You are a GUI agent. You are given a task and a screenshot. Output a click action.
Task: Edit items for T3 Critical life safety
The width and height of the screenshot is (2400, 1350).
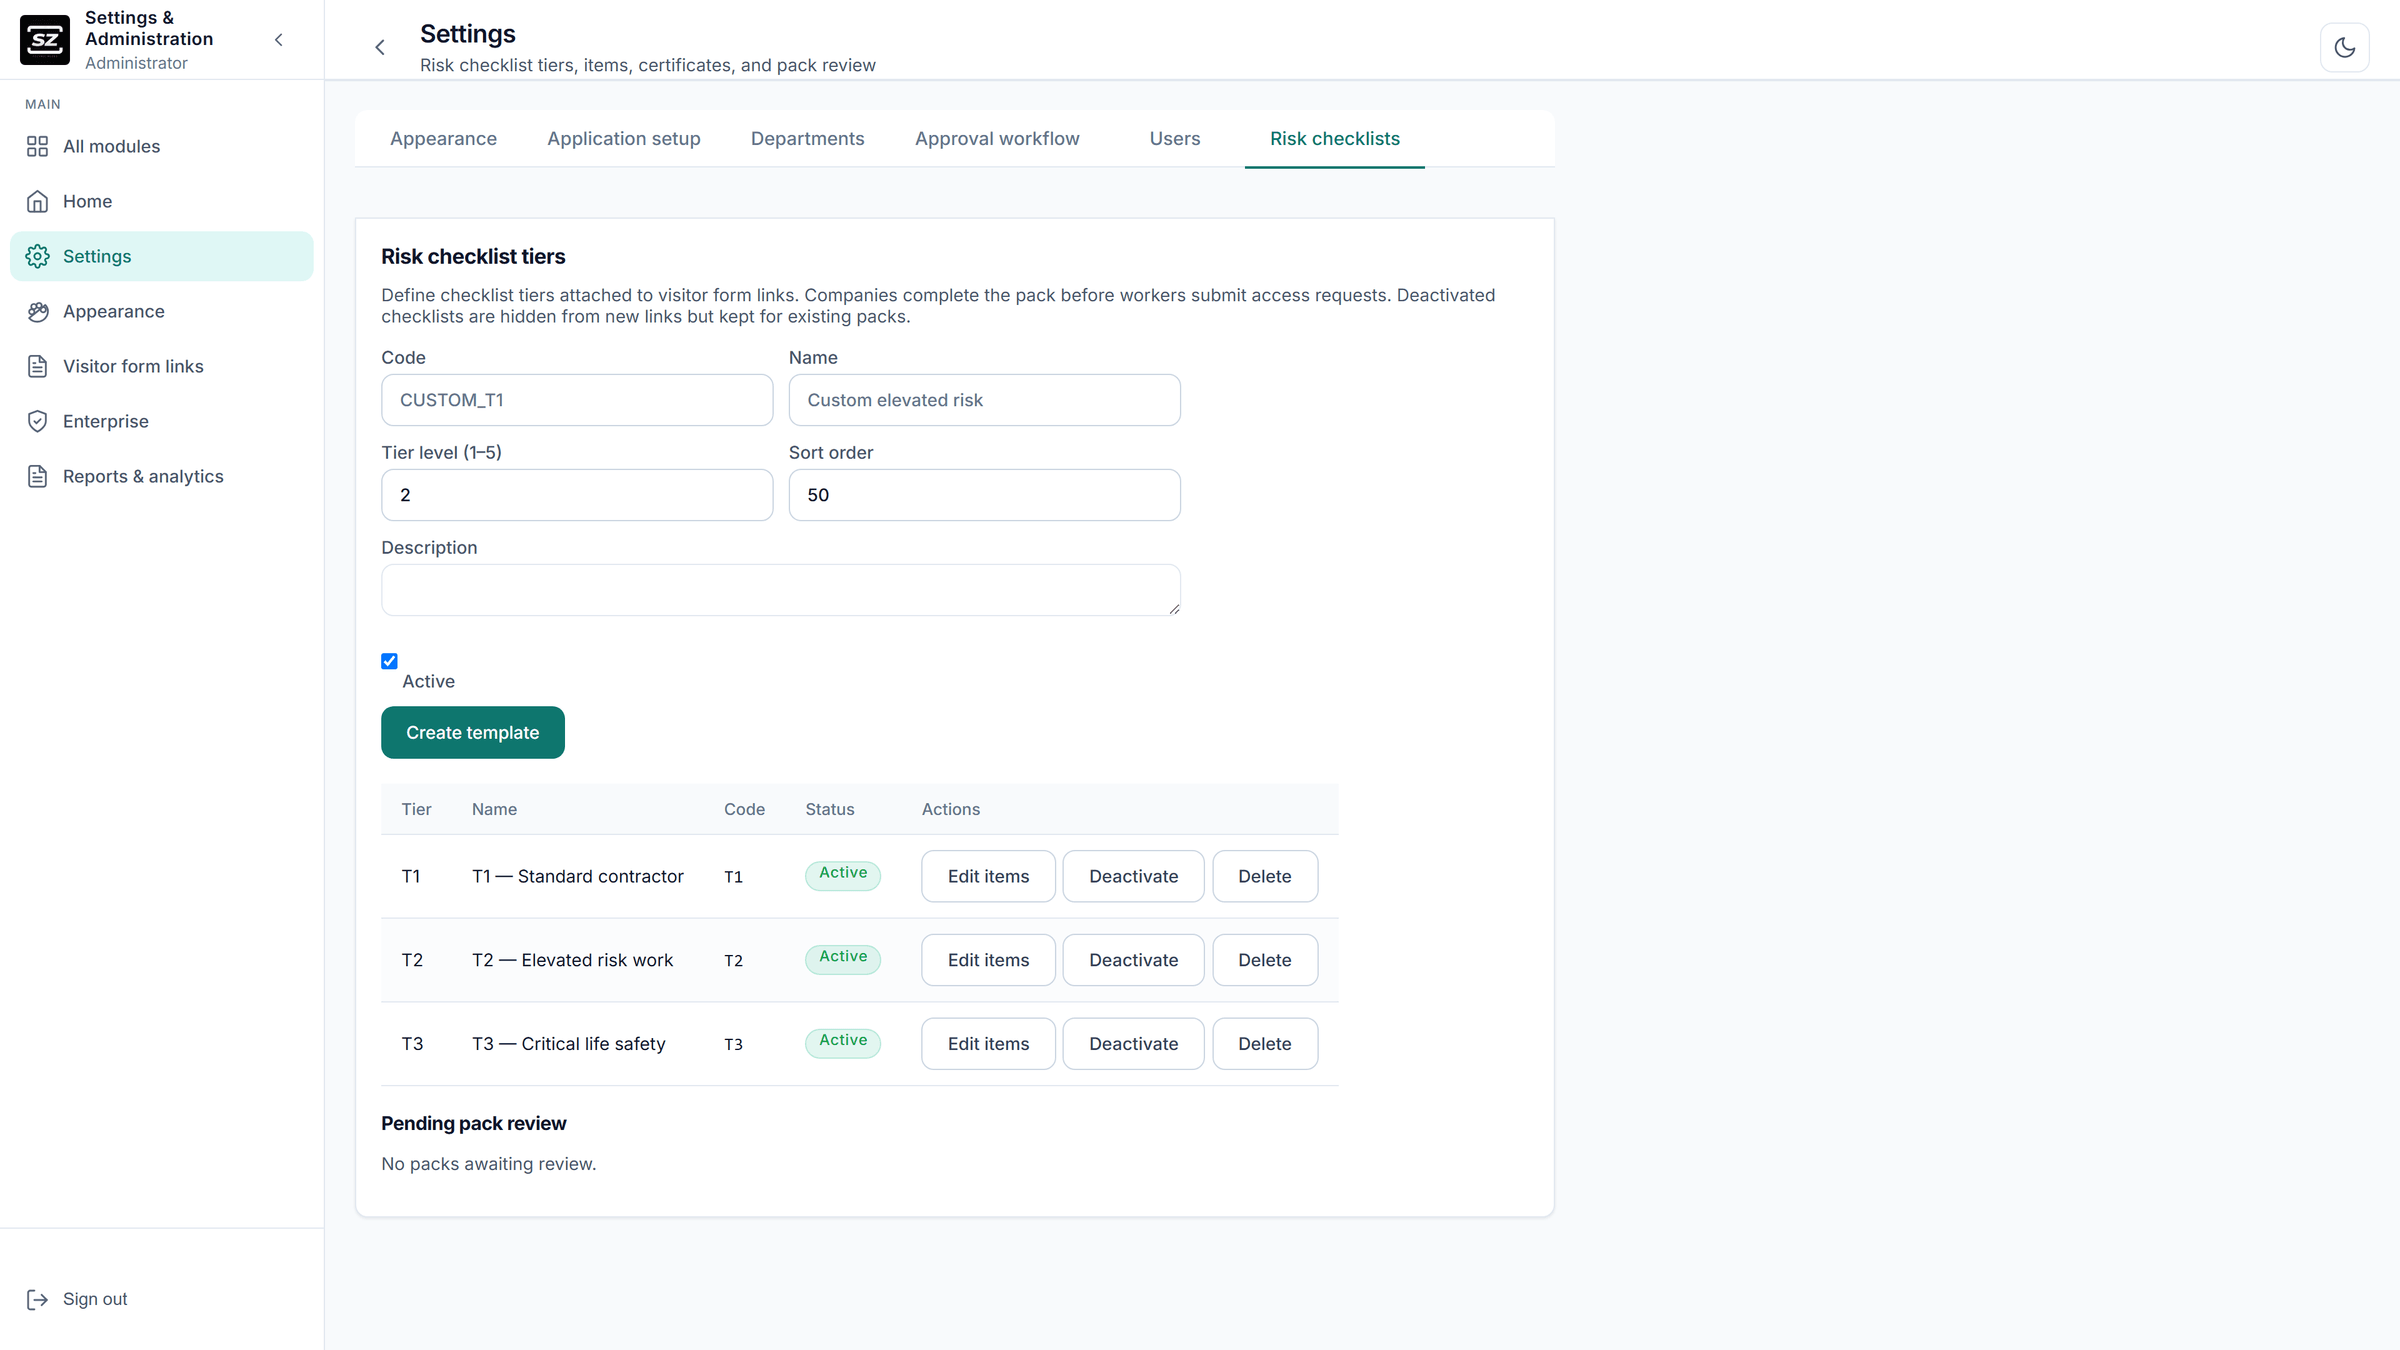[988, 1044]
